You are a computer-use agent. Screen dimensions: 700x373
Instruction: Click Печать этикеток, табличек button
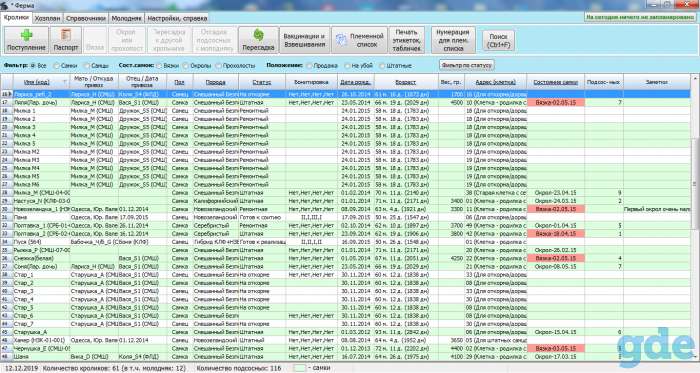(x=407, y=40)
